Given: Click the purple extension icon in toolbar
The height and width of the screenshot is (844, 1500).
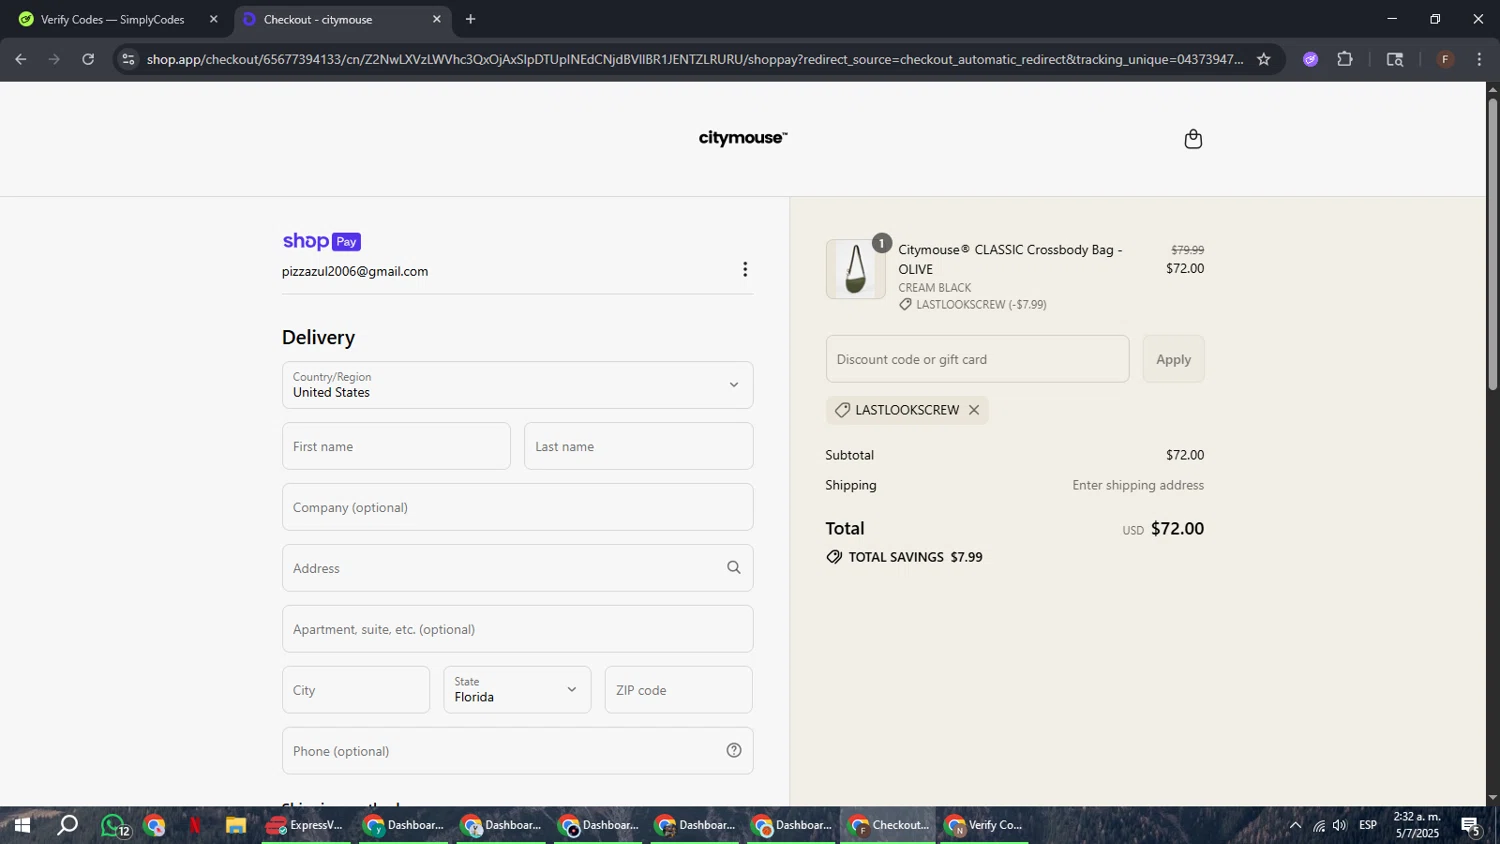Looking at the screenshot, I should 1310,59.
